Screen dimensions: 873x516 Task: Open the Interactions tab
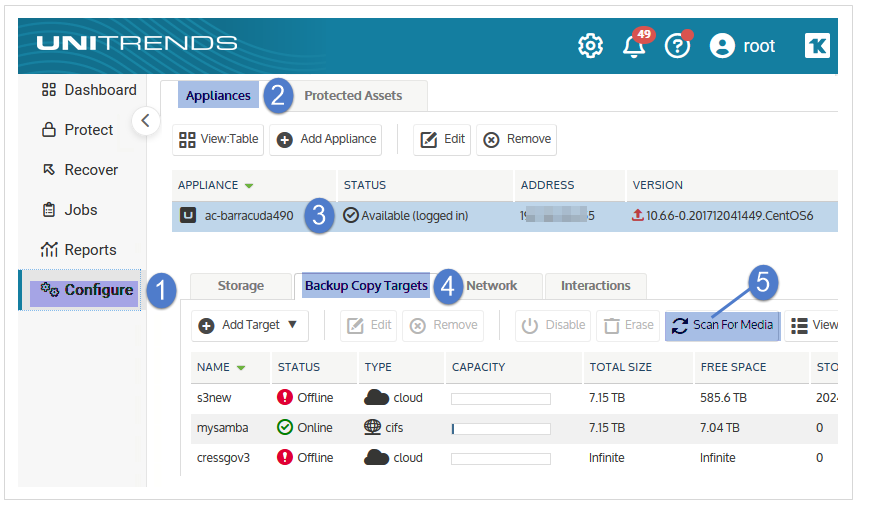(x=595, y=286)
